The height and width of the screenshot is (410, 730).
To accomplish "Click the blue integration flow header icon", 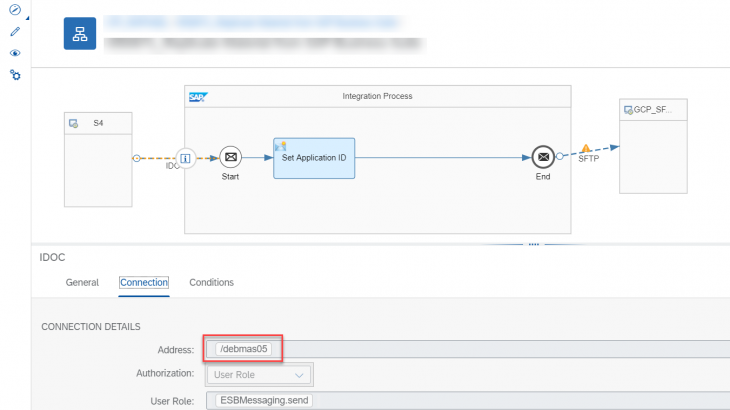I will pos(80,34).
